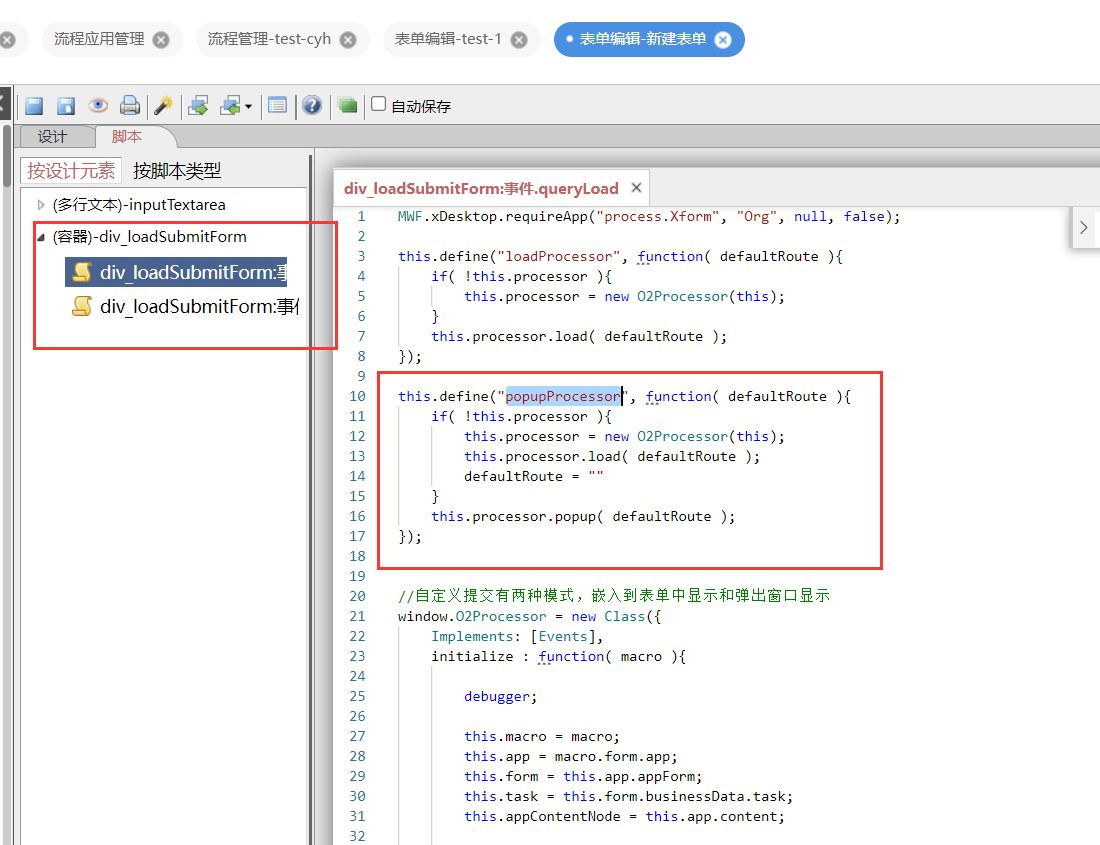The width and height of the screenshot is (1100, 845).
Task: Click the green stacked windows icon
Action: [347, 105]
